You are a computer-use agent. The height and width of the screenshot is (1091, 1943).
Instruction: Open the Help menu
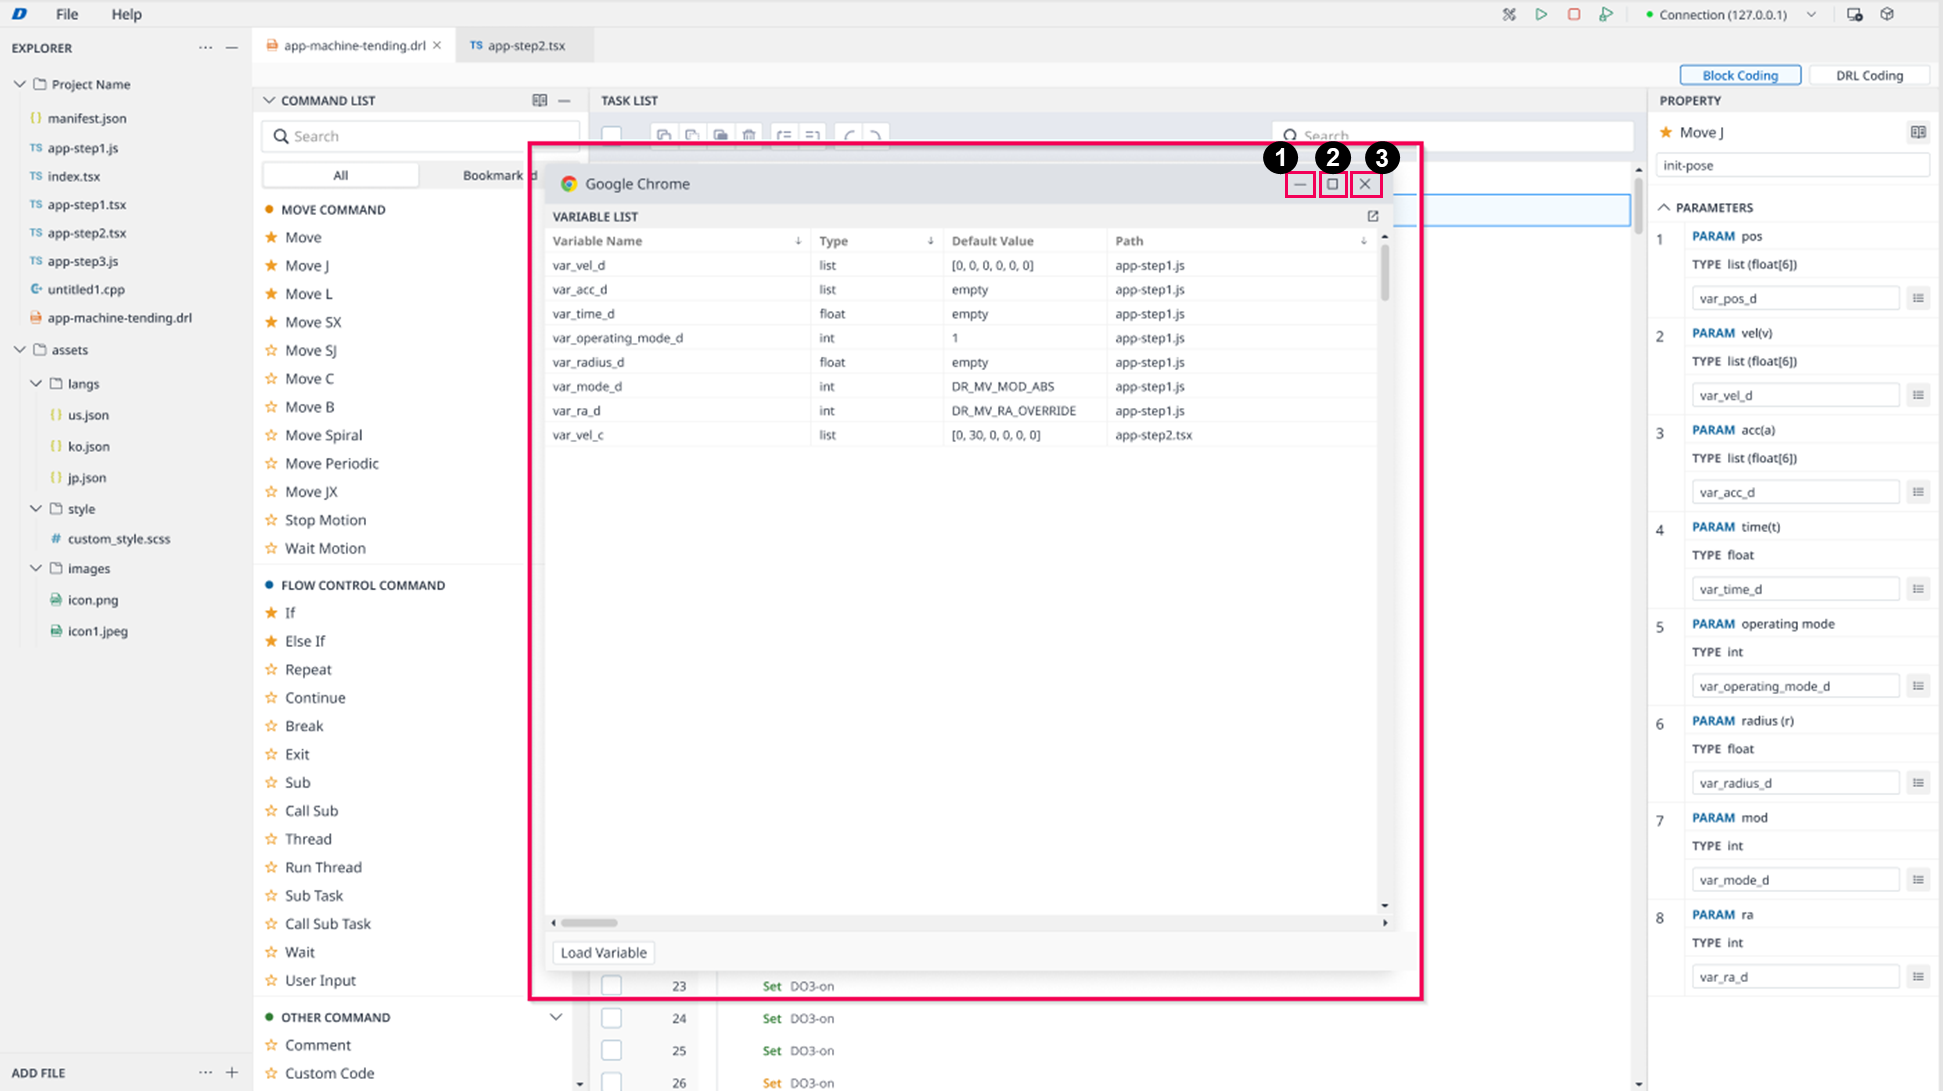[x=126, y=14]
